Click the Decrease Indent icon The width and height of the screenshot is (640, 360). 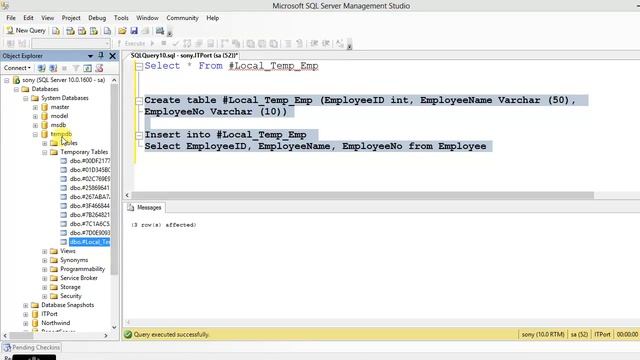click(314, 43)
